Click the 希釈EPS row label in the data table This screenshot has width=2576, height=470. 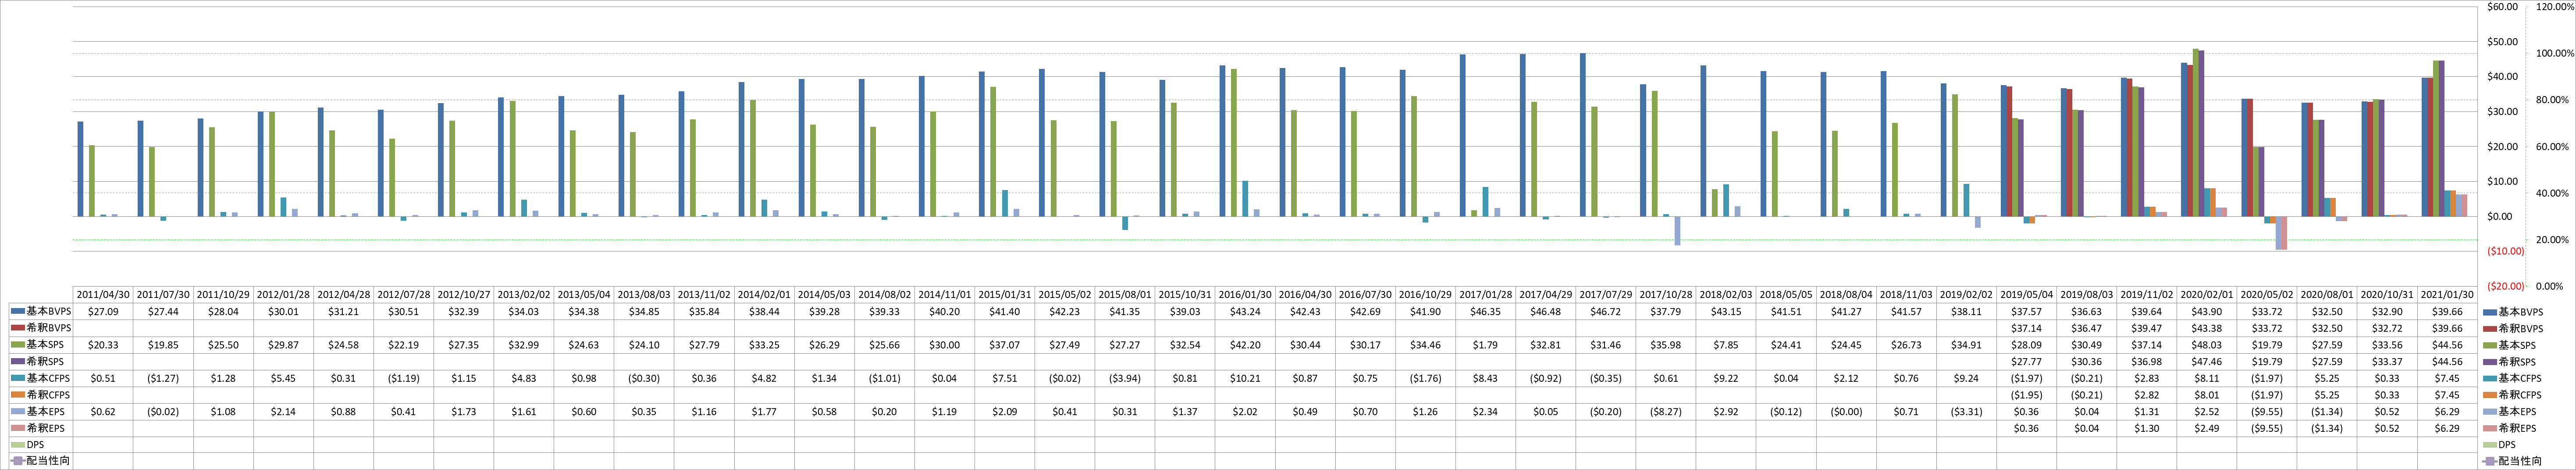(x=46, y=428)
